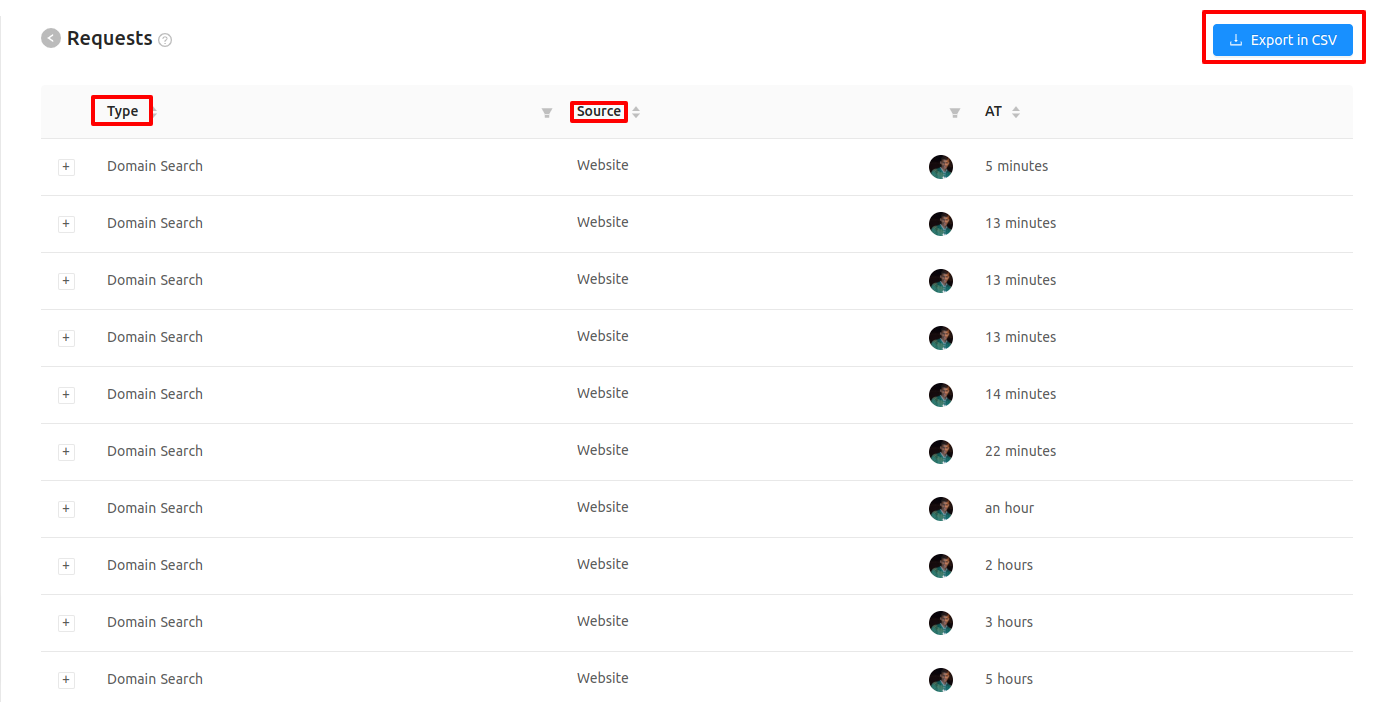The width and height of the screenshot is (1386, 702).
Task: Click the Source column header label
Action: (x=599, y=111)
